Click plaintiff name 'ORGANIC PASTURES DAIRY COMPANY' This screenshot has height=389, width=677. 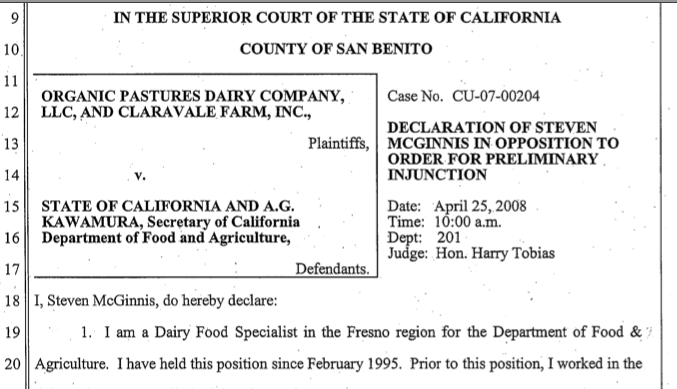[193, 96]
